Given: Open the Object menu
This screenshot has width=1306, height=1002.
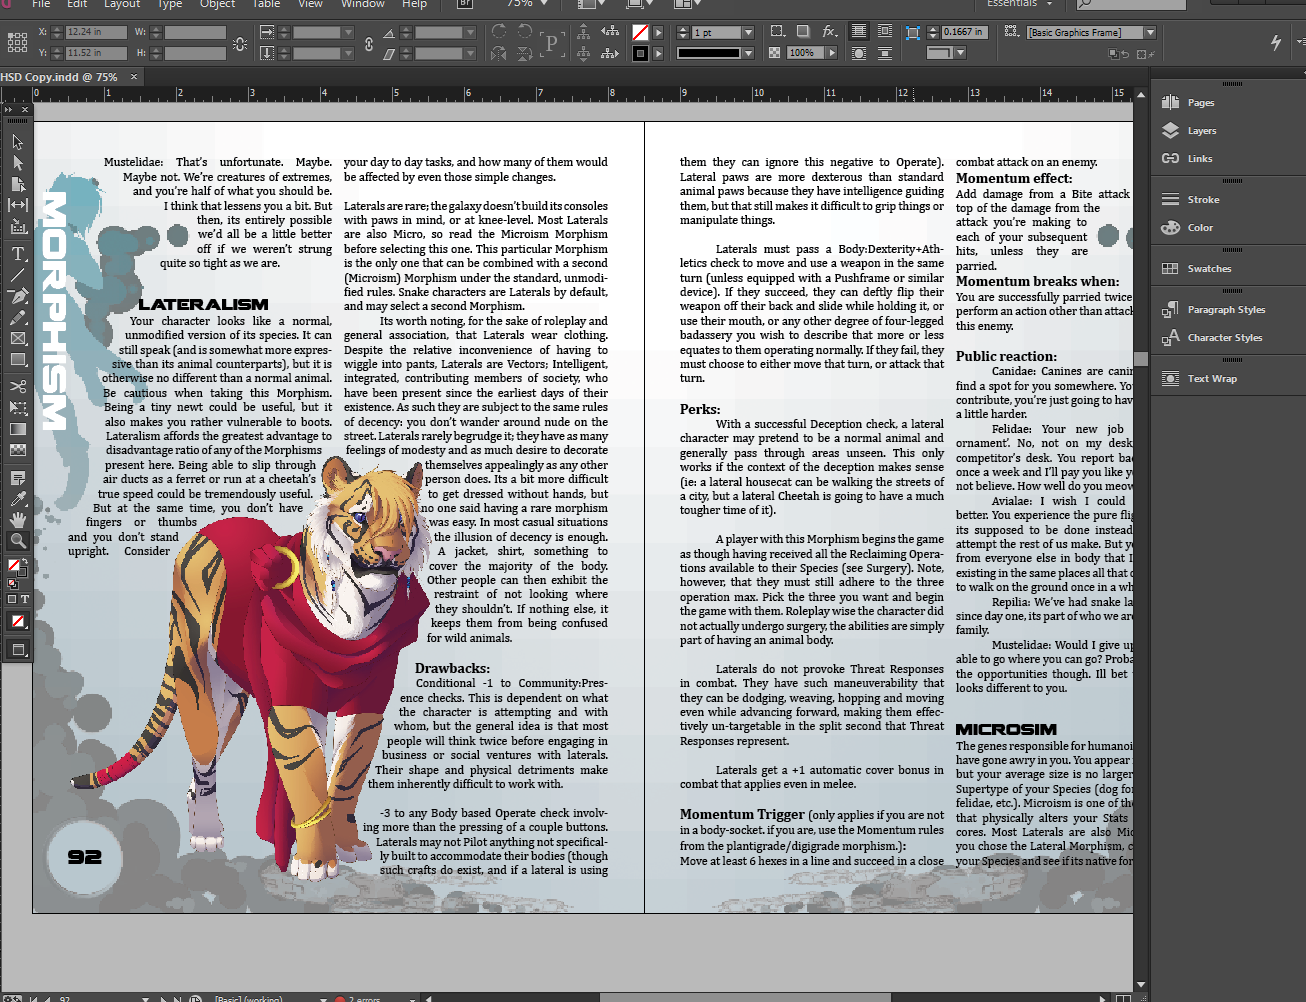Looking at the screenshot, I should tap(217, 4).
